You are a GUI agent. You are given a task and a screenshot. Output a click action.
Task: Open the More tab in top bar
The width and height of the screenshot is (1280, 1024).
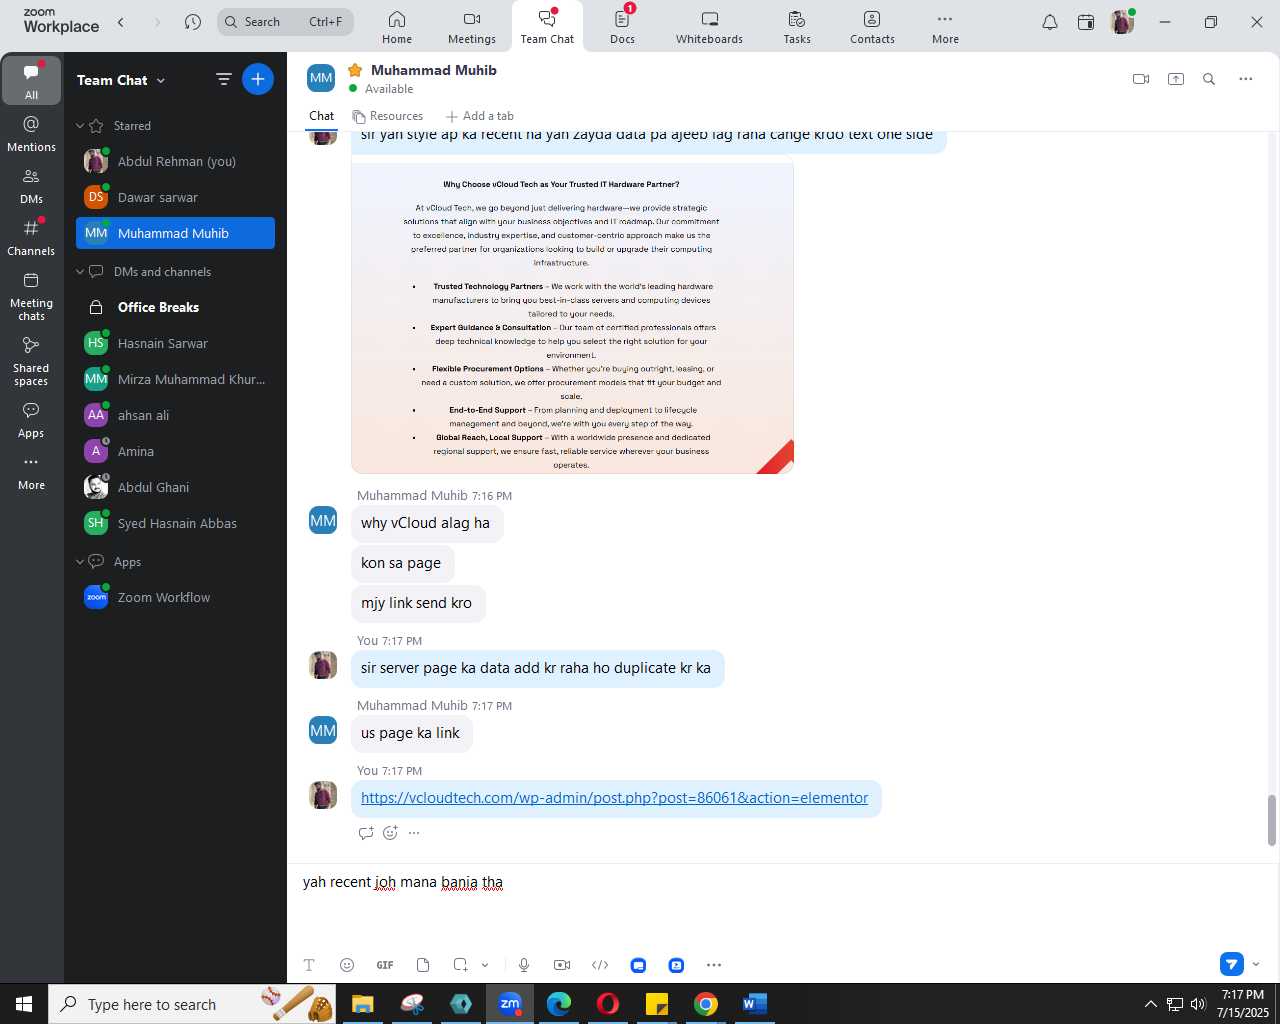pyautogui.click(x=945, y=27)
